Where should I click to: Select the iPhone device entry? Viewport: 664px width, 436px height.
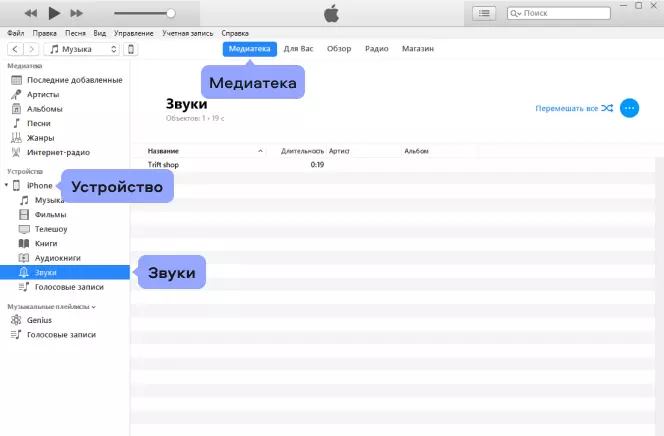pyautogui.click(x=33, y=185)
